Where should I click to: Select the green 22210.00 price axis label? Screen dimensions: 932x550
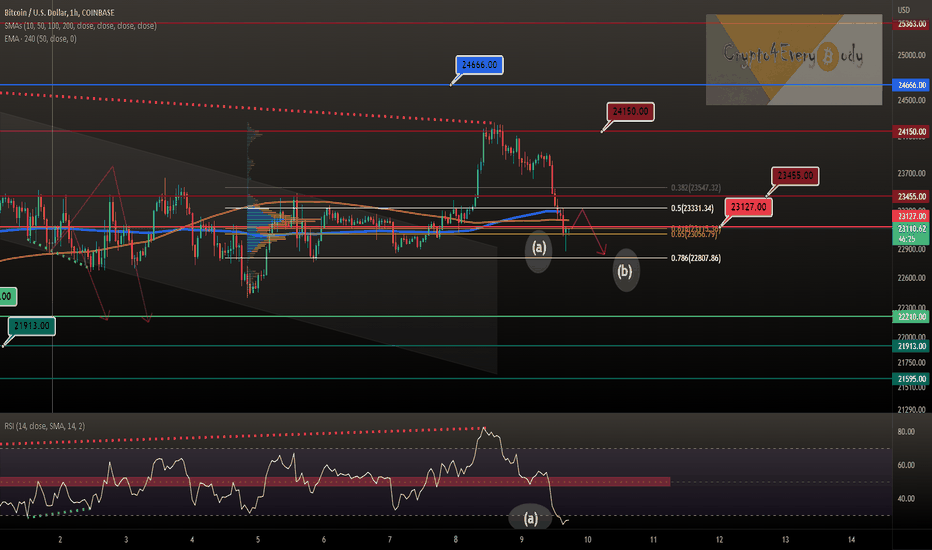tap(912, 316)
